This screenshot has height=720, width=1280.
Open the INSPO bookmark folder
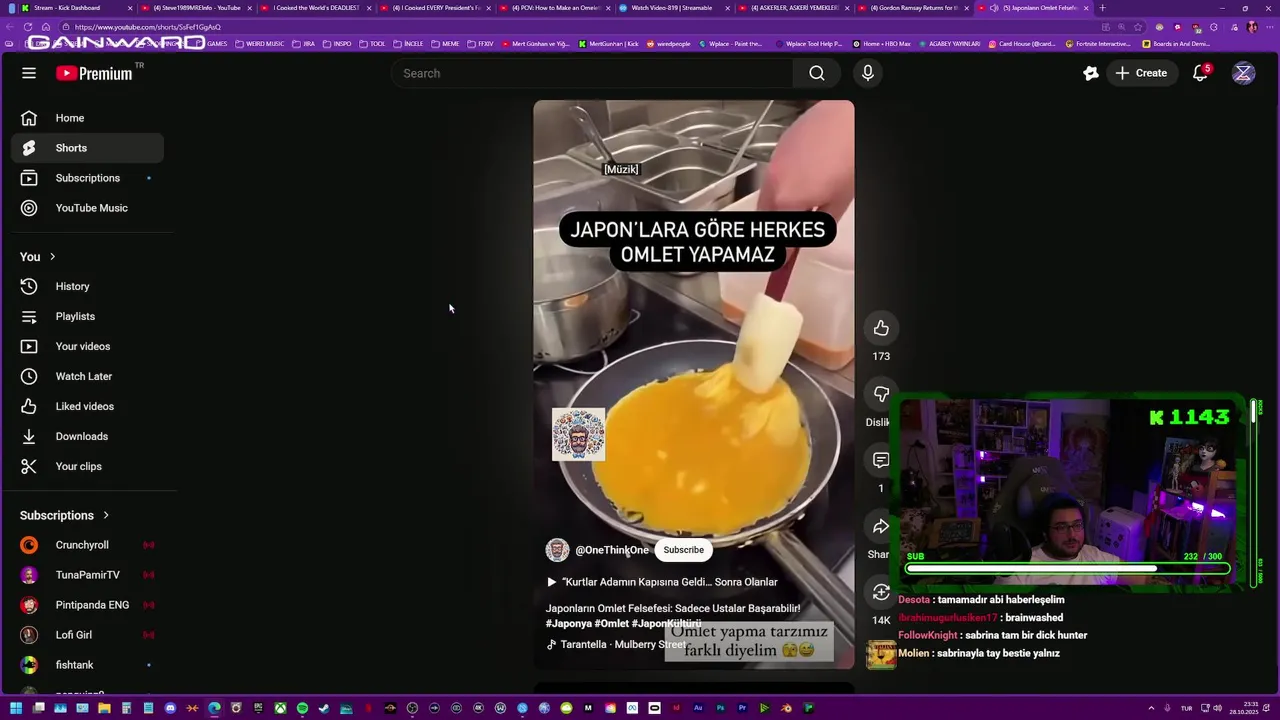click(337, 44)
